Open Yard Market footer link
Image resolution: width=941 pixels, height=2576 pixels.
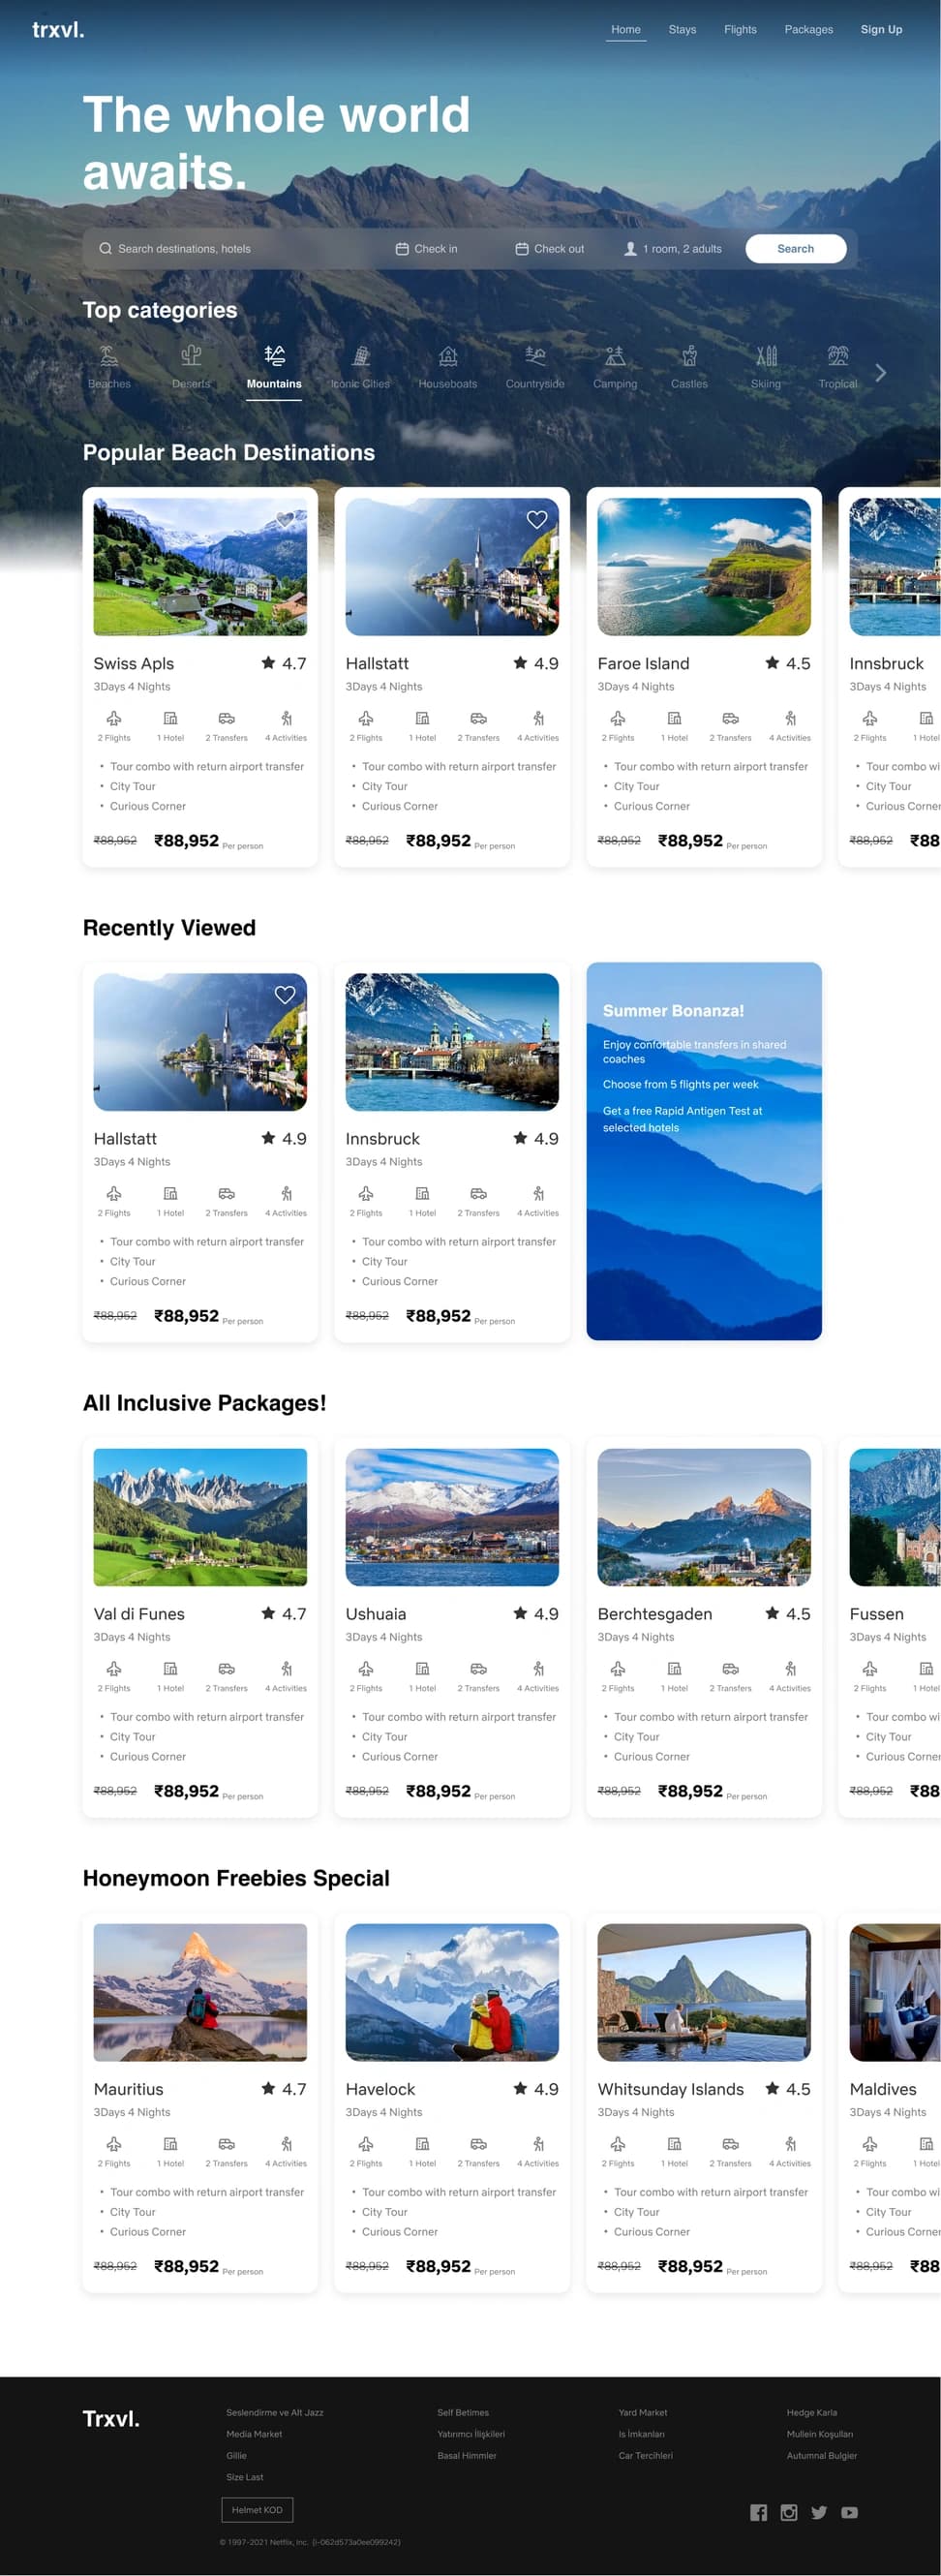[x=642, y=2413]
